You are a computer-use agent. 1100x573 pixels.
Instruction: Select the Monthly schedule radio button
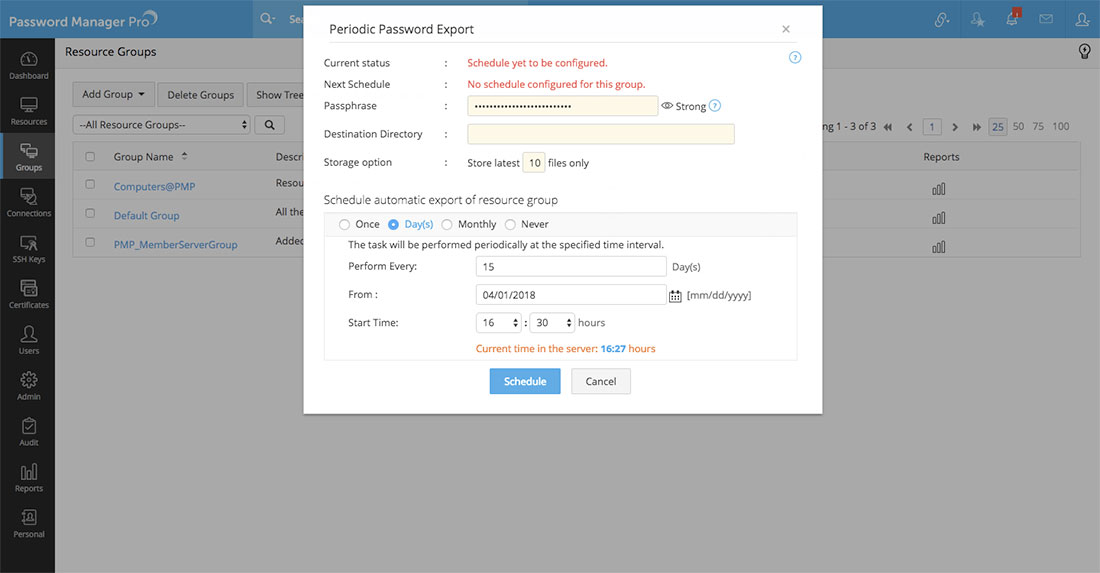coord(447,225)
